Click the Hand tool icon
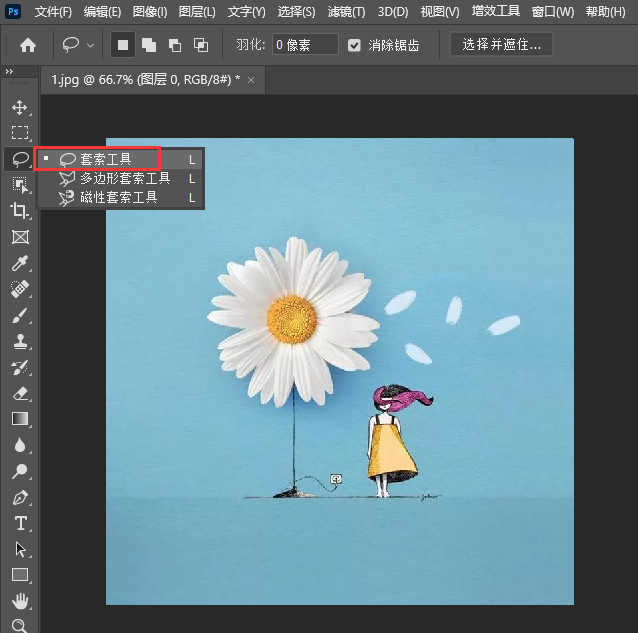The height and width of the screenshot is (633, 638). tap(19, 601)
